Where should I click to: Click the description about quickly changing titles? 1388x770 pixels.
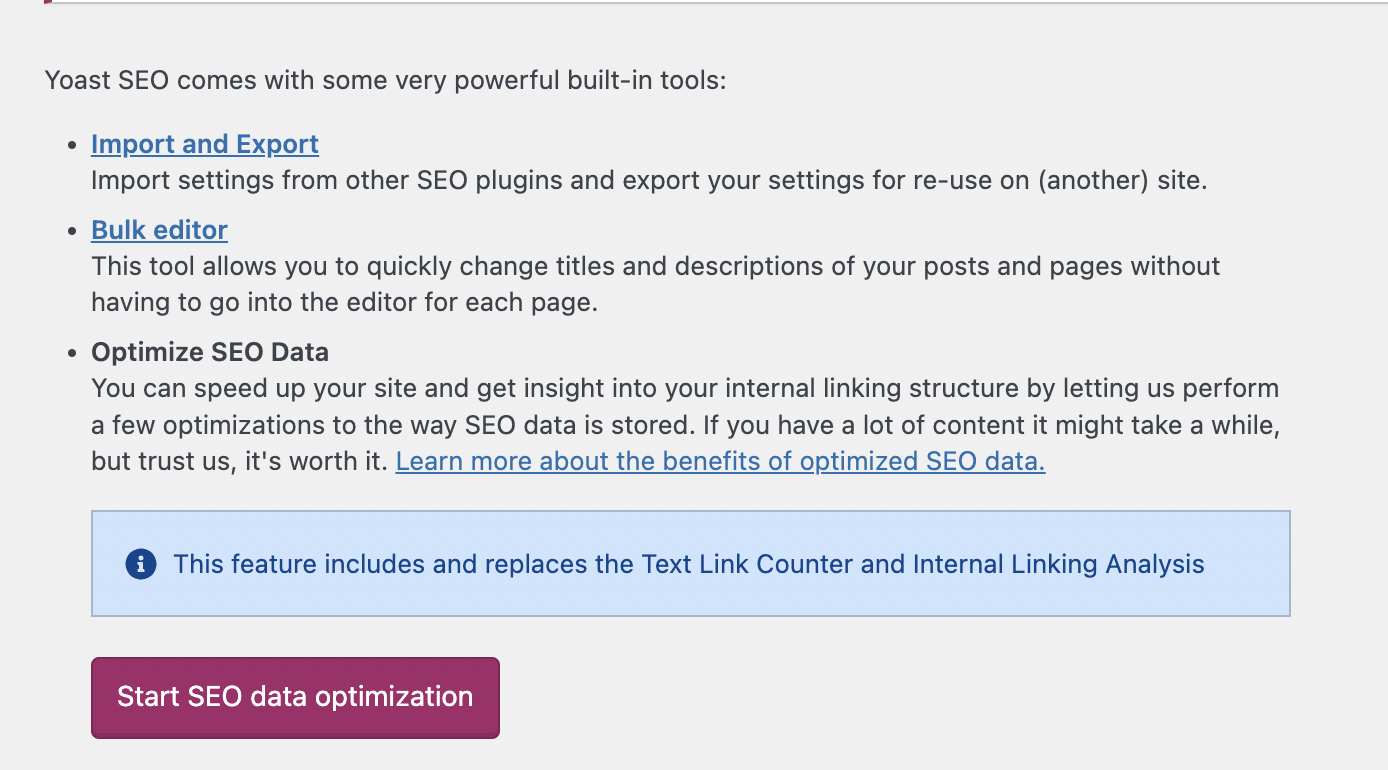click(655, 267)
